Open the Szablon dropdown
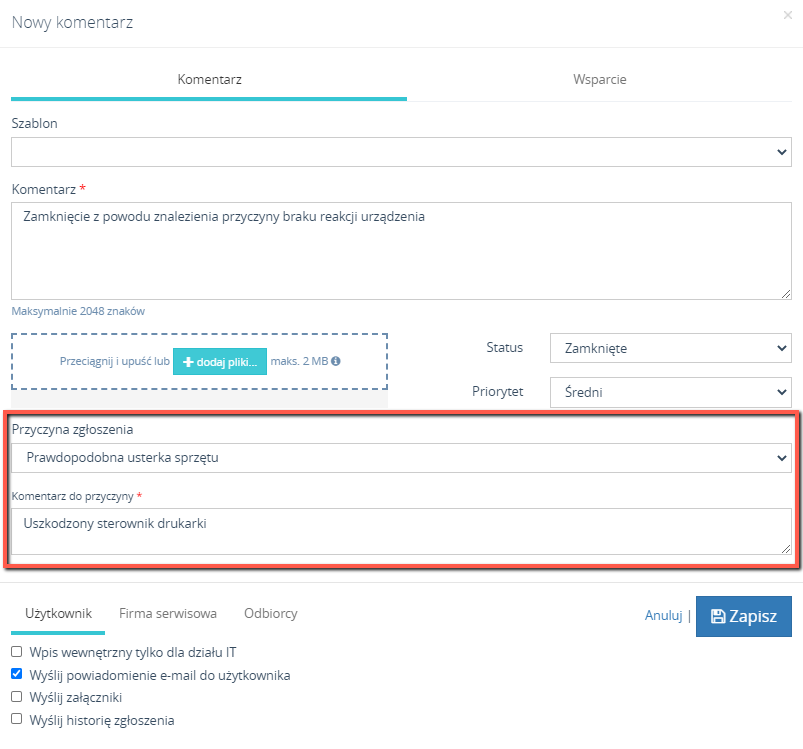 click(402, 152)
